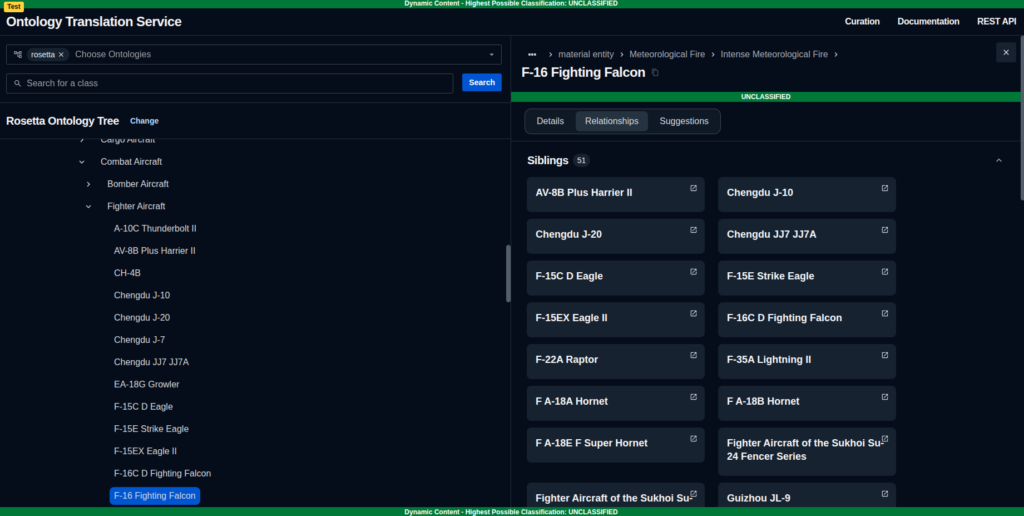Copy the F-16 Fighting Falcon class name
Viewport: 1024px width, 516px height.
point(655,73)
